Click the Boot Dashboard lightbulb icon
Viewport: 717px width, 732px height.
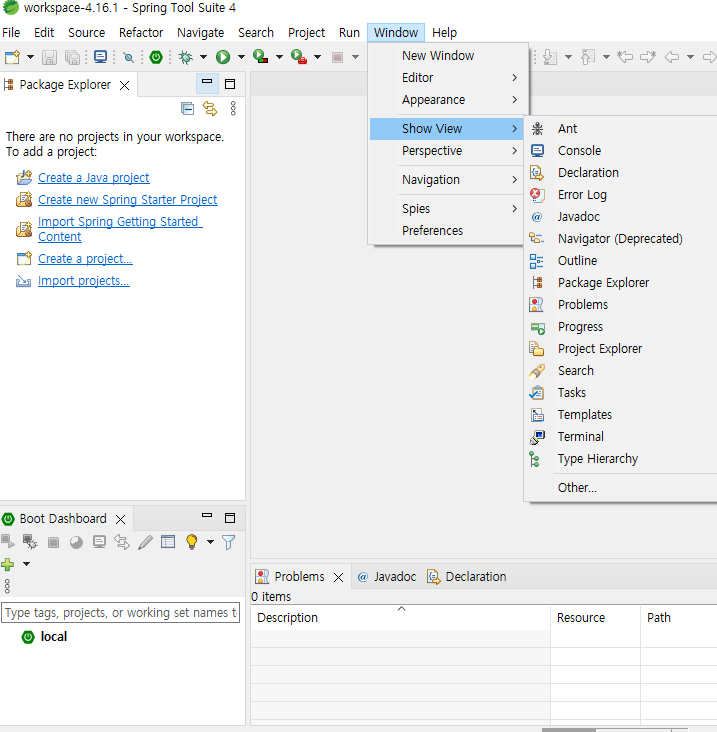(191, 542)
